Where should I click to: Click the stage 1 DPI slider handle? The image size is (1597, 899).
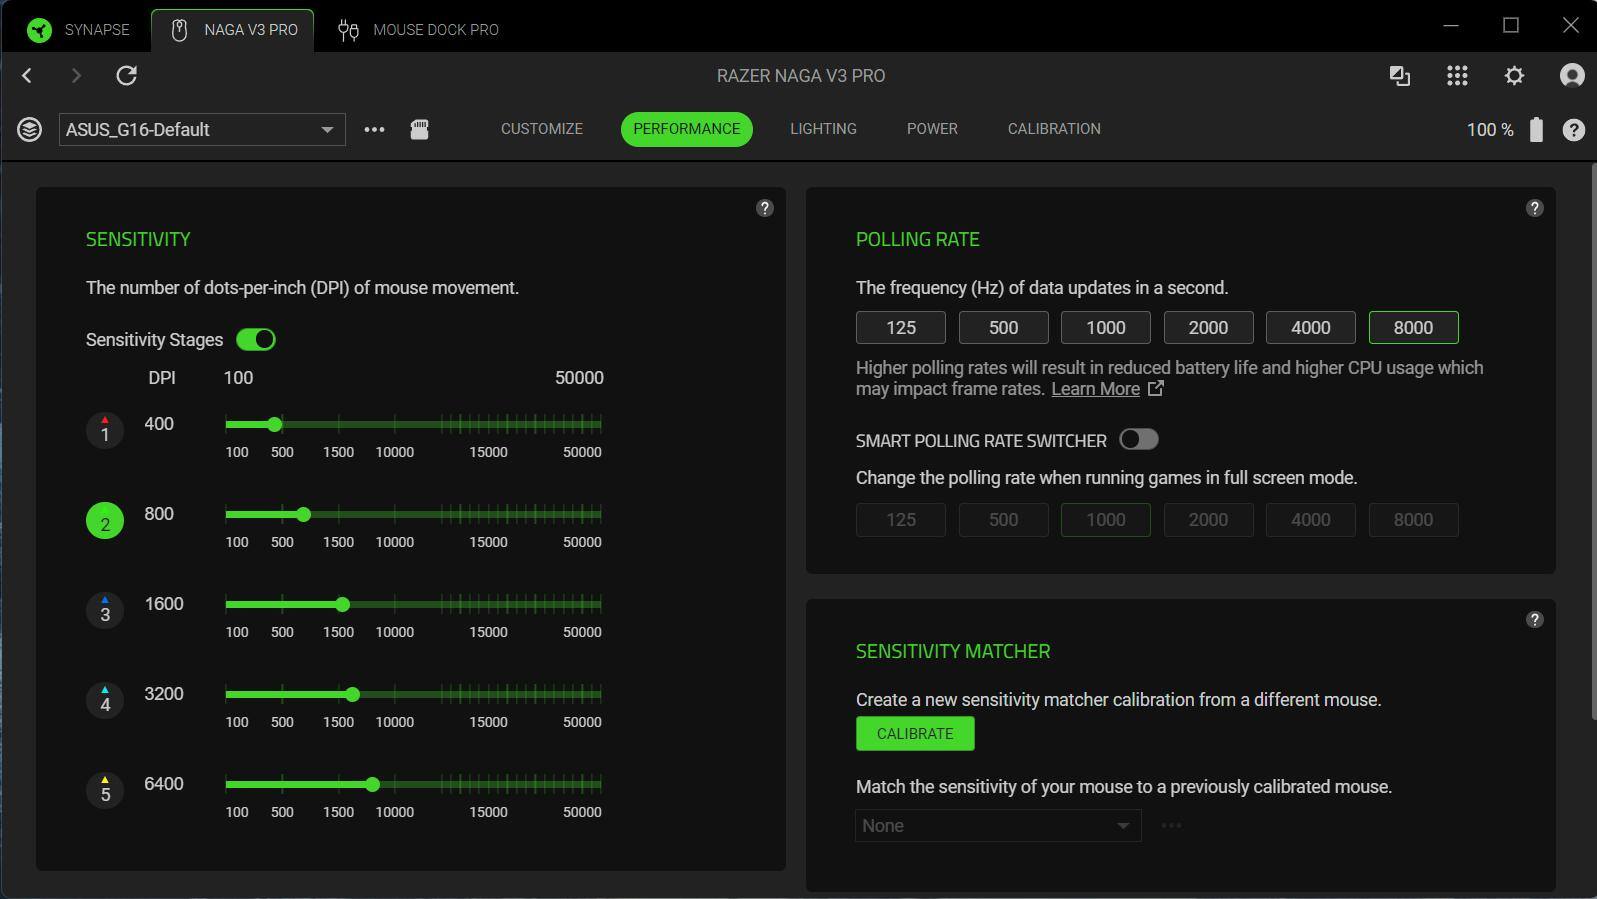pyautogui.click(x=275, y=425)
